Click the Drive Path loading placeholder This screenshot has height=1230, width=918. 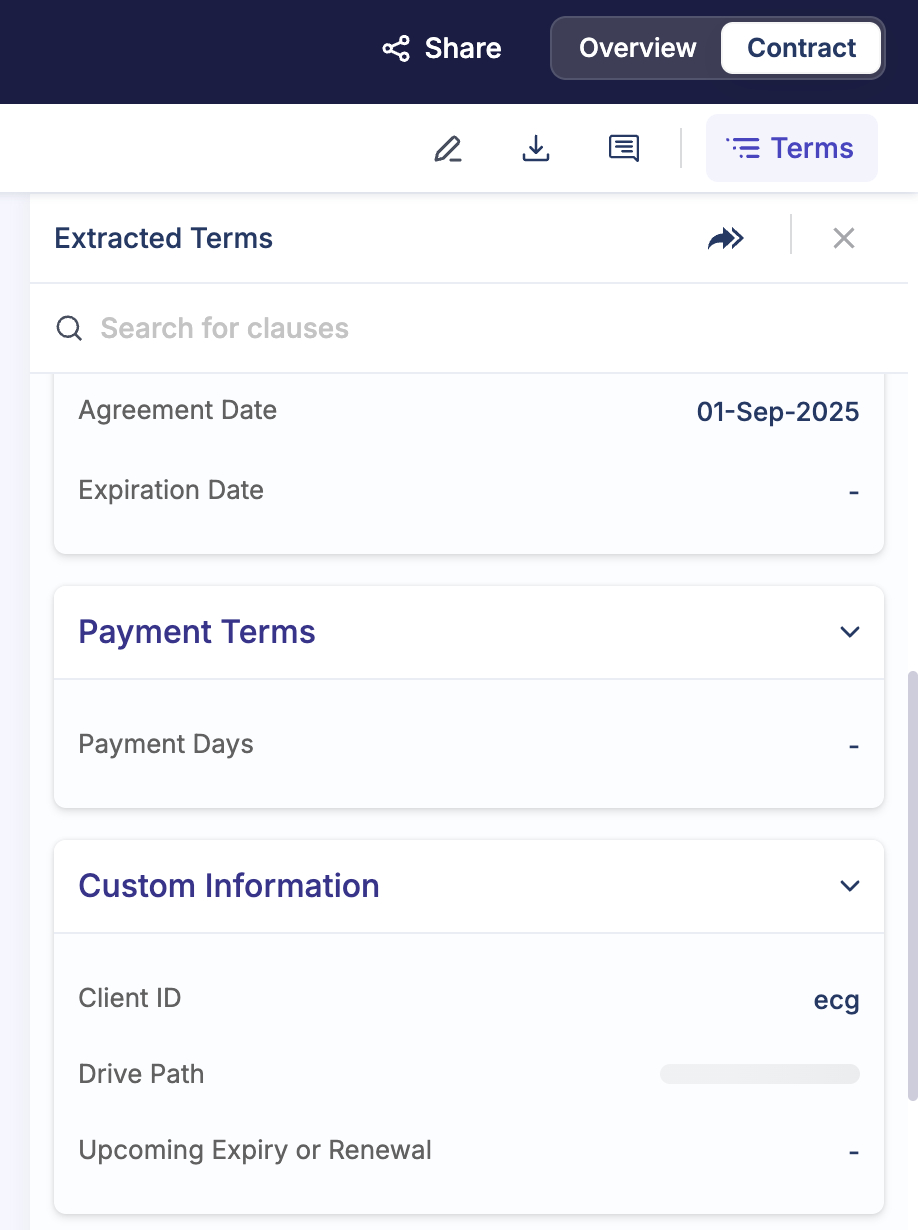759,1074
